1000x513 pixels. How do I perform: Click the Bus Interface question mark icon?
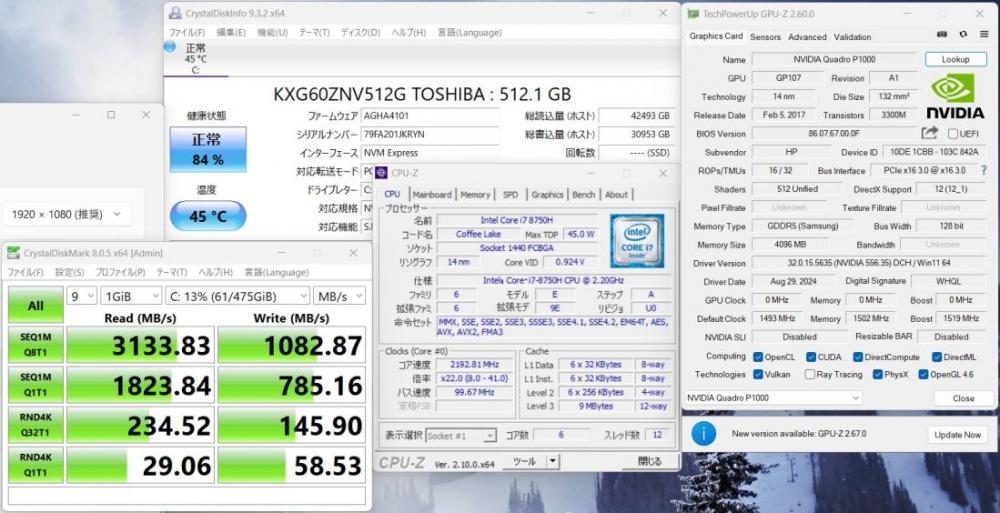(984, 170)
